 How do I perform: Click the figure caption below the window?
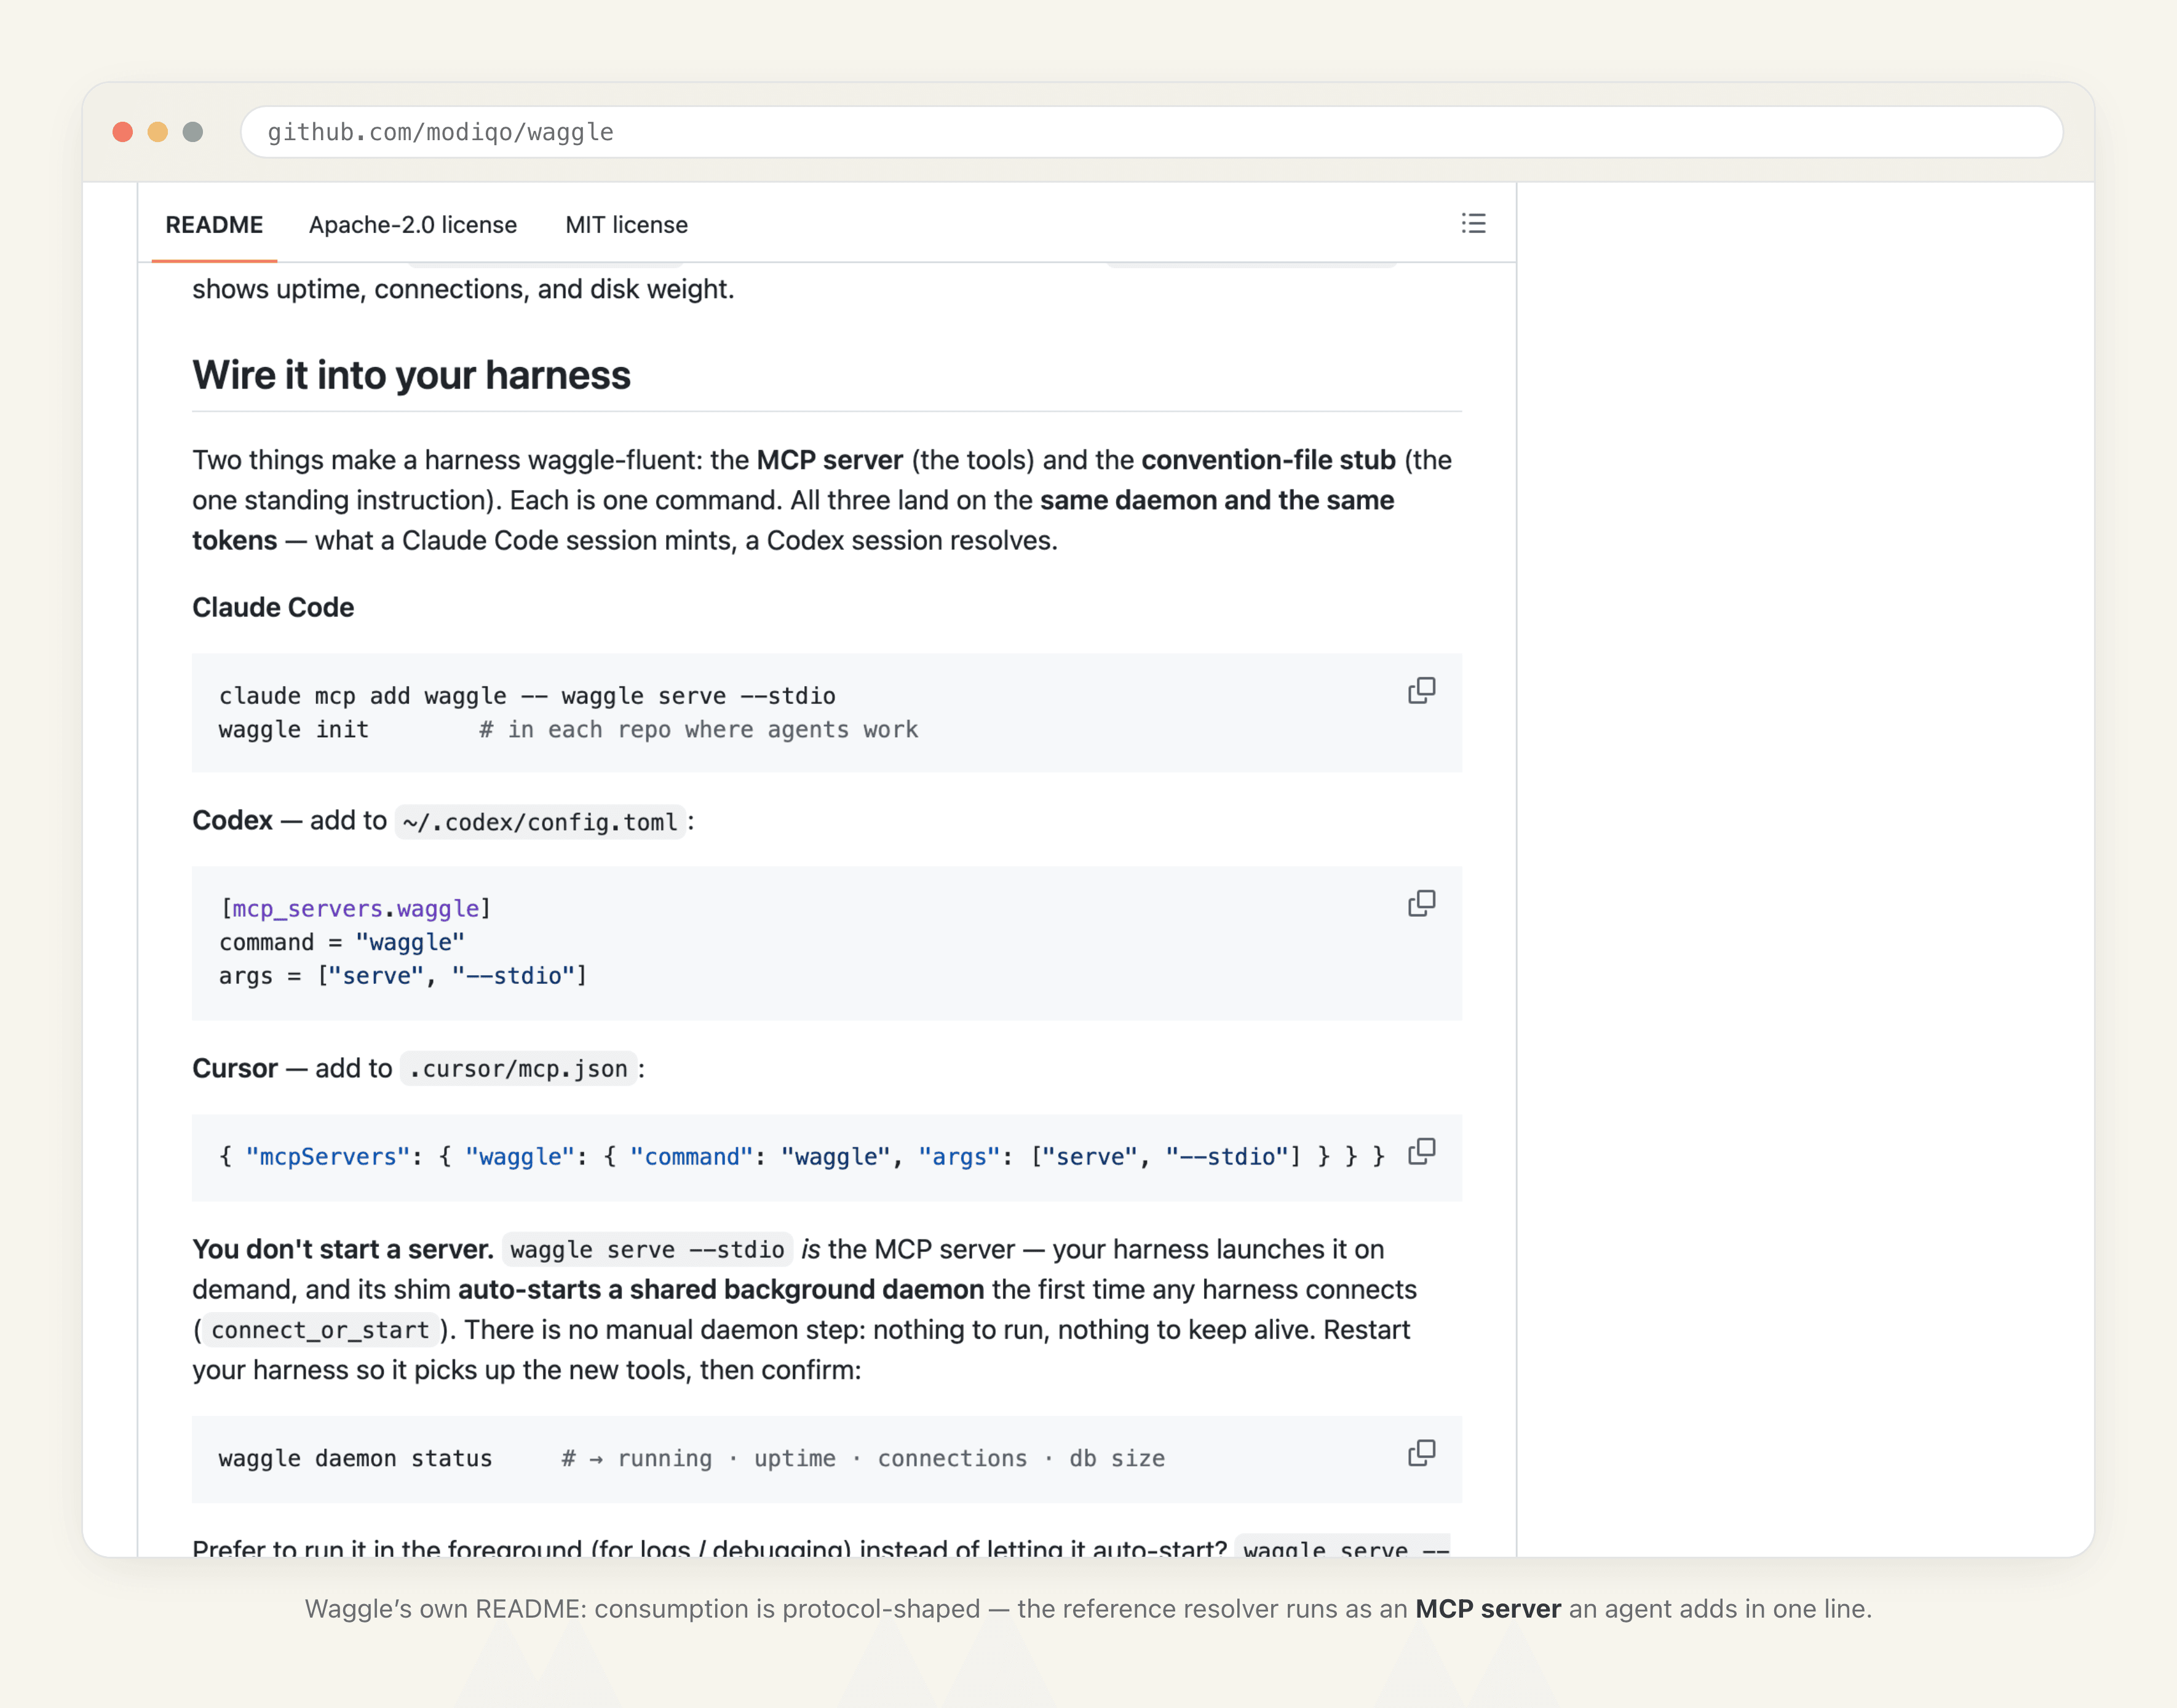[x=1088, y=1608]
